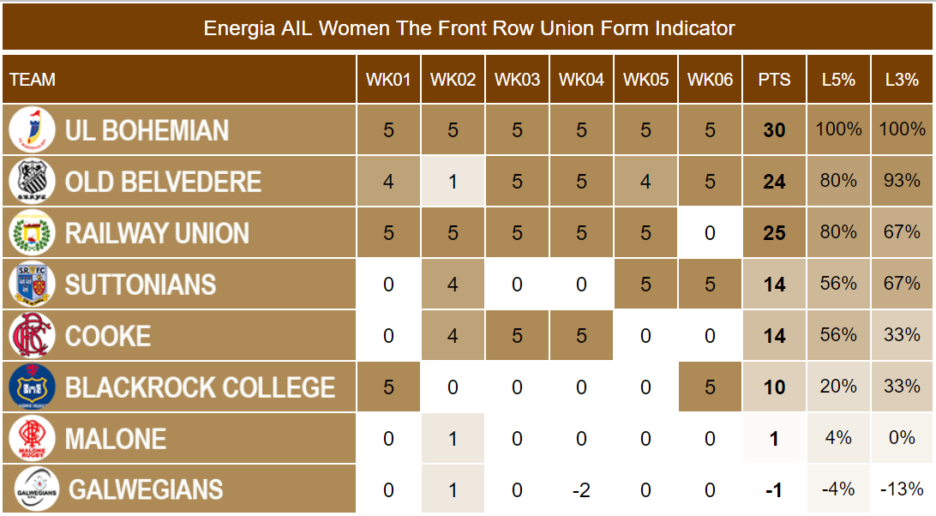Click Galwegians' WK04 cell showing -2
936x516 pixels.
582,490
